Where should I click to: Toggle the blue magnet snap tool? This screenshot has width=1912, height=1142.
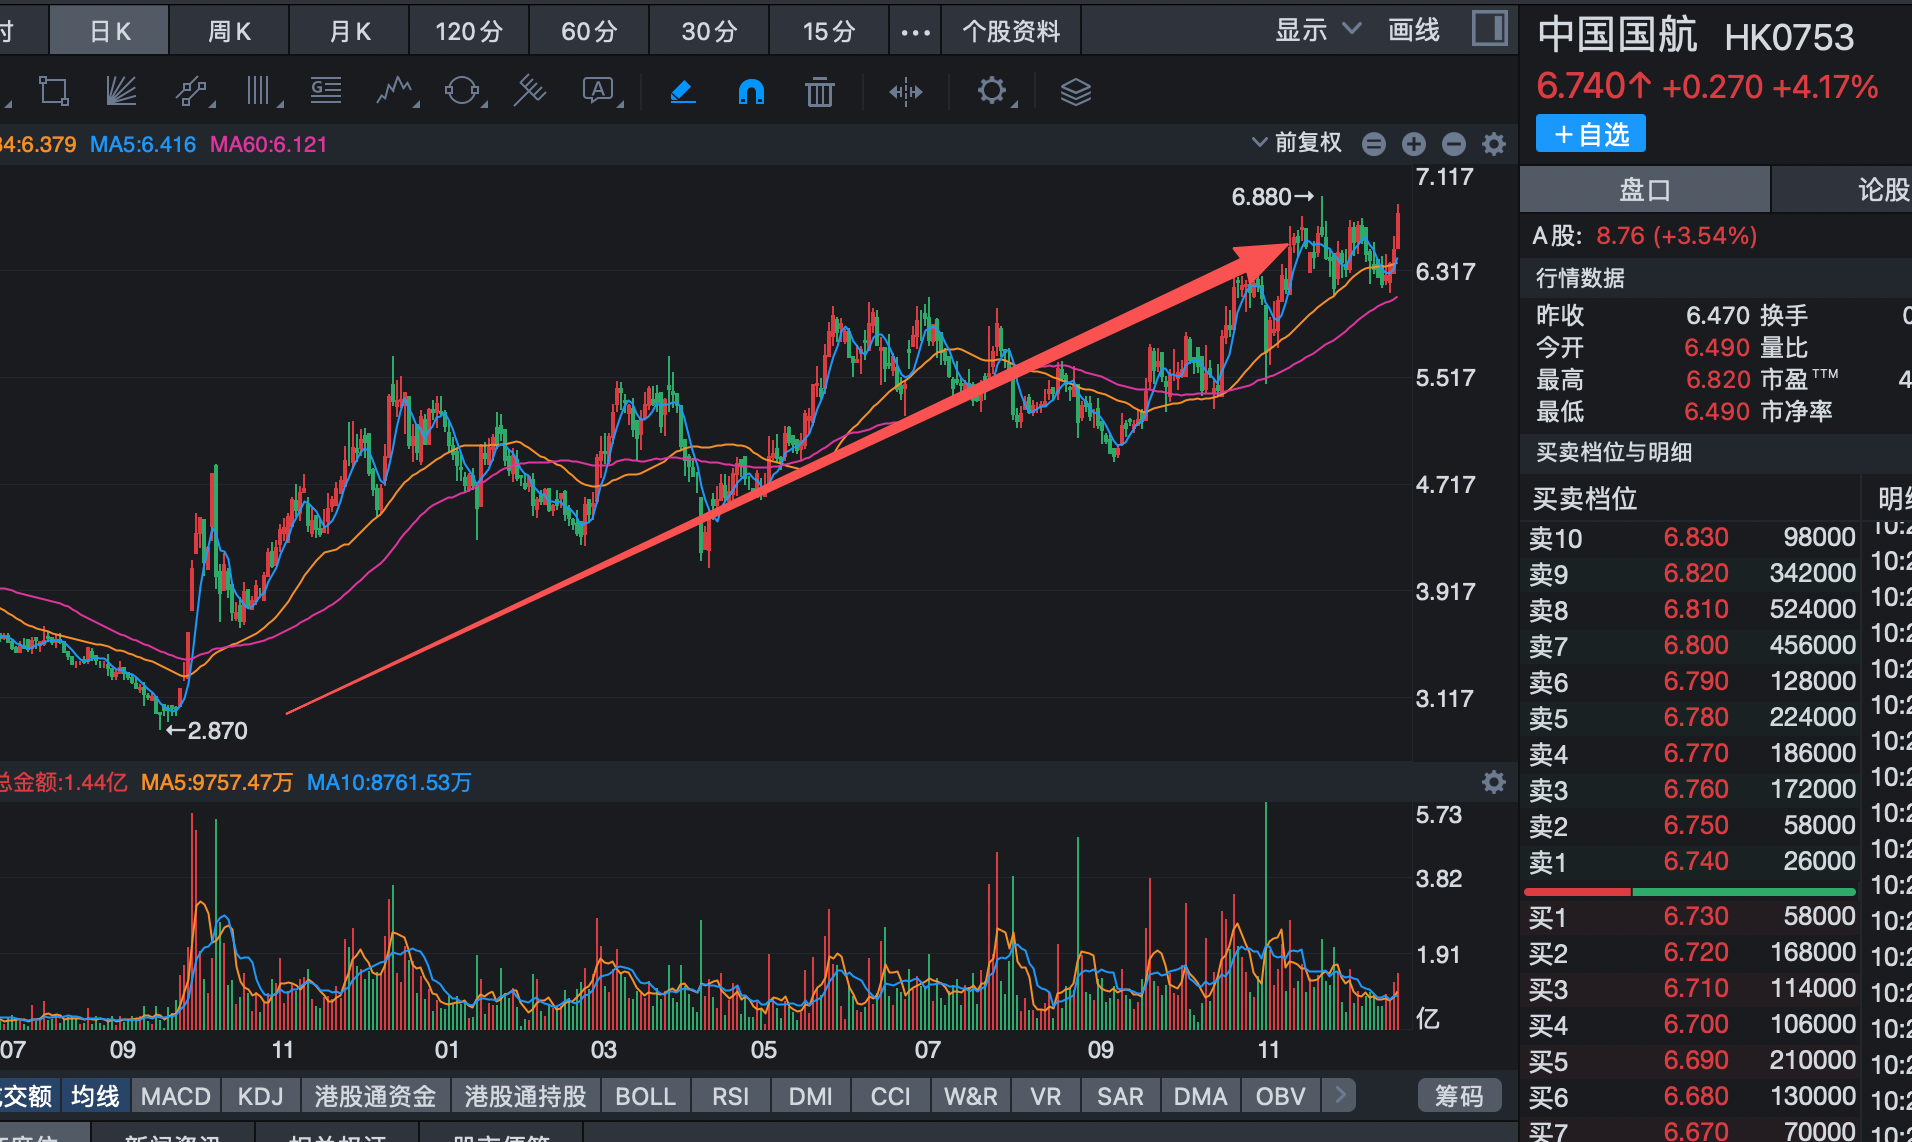(750, 92)
